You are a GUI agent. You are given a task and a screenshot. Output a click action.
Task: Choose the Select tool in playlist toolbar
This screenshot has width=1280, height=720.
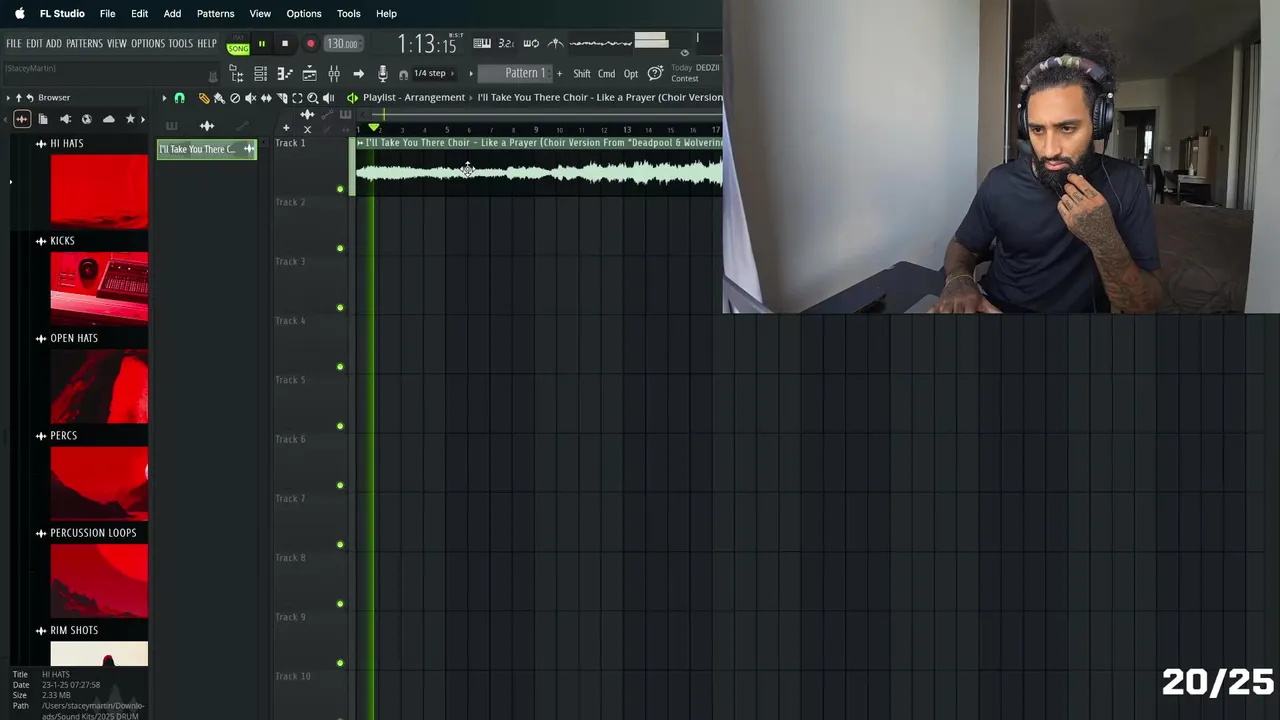[x=297, y=98]
